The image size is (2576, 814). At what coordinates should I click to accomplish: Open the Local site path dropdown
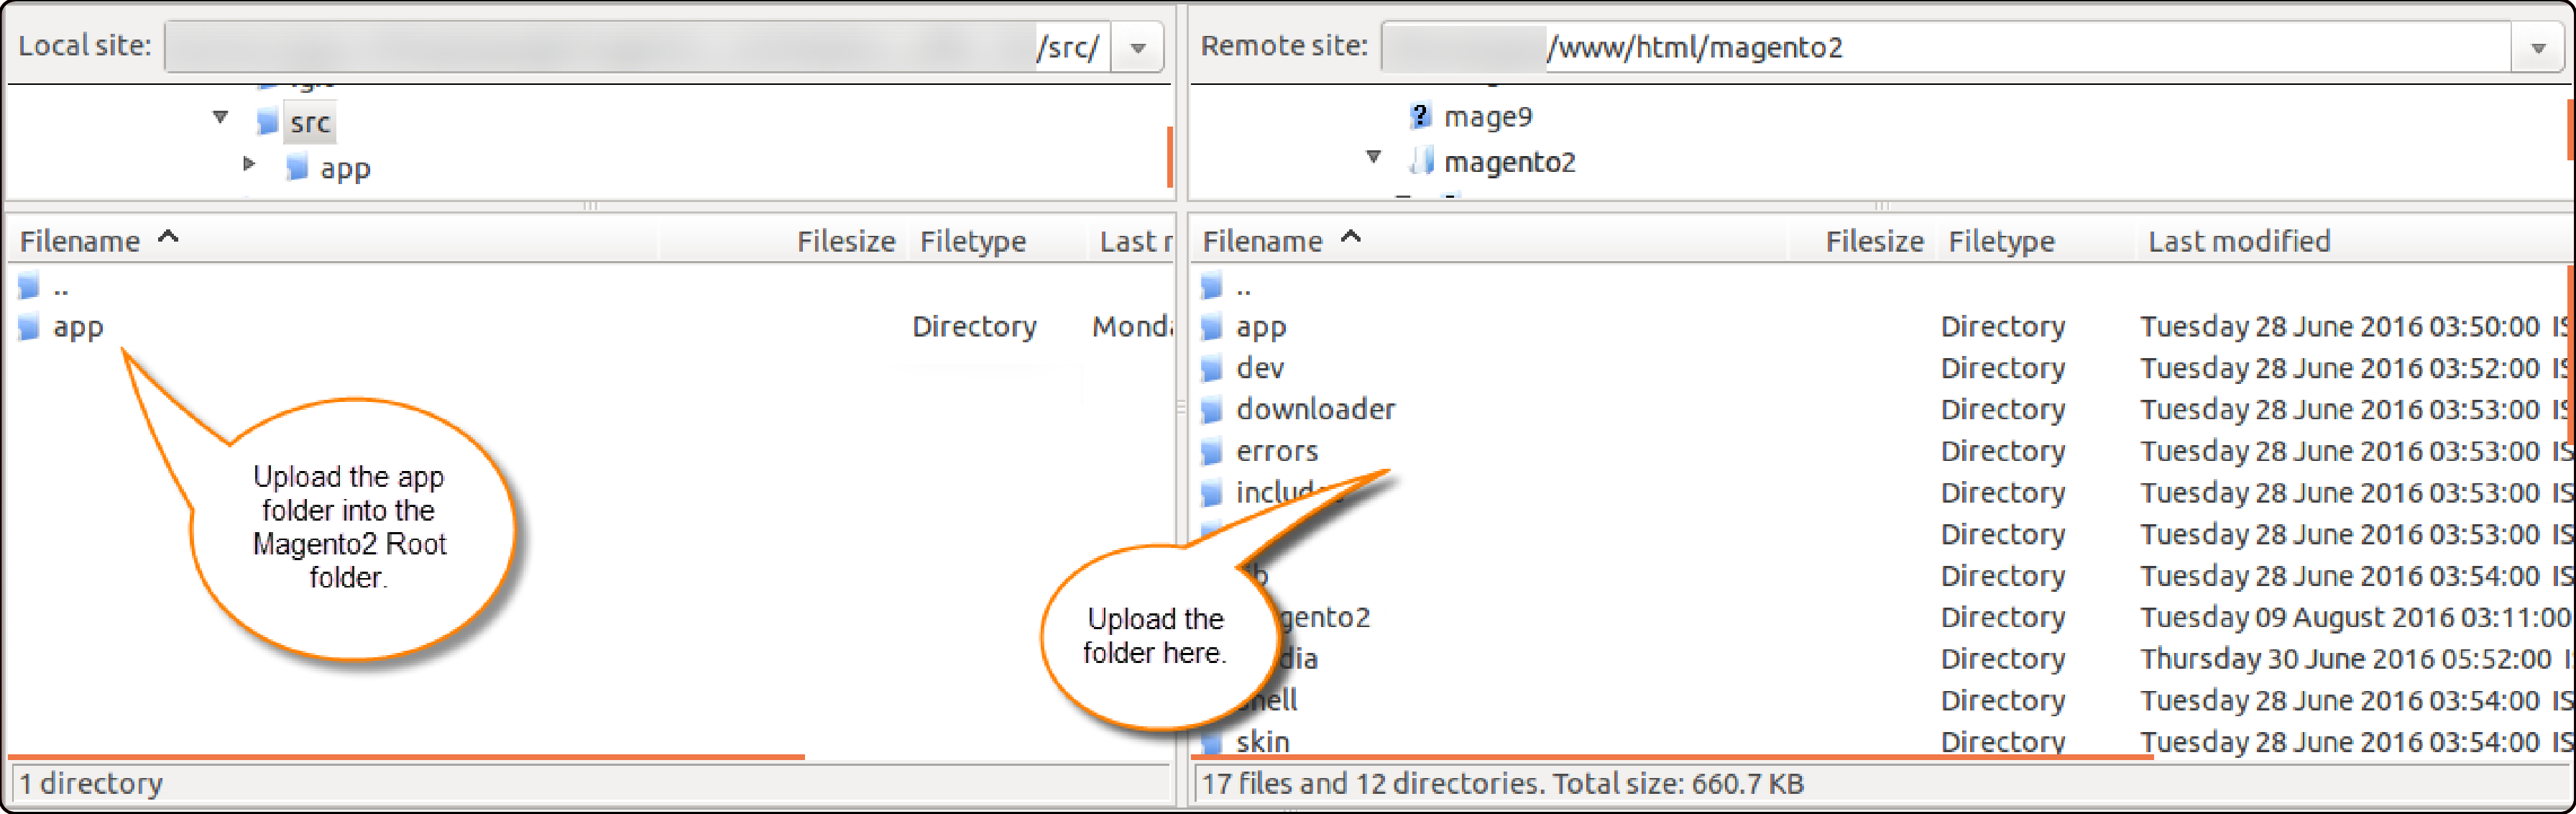coord(1137,46)
